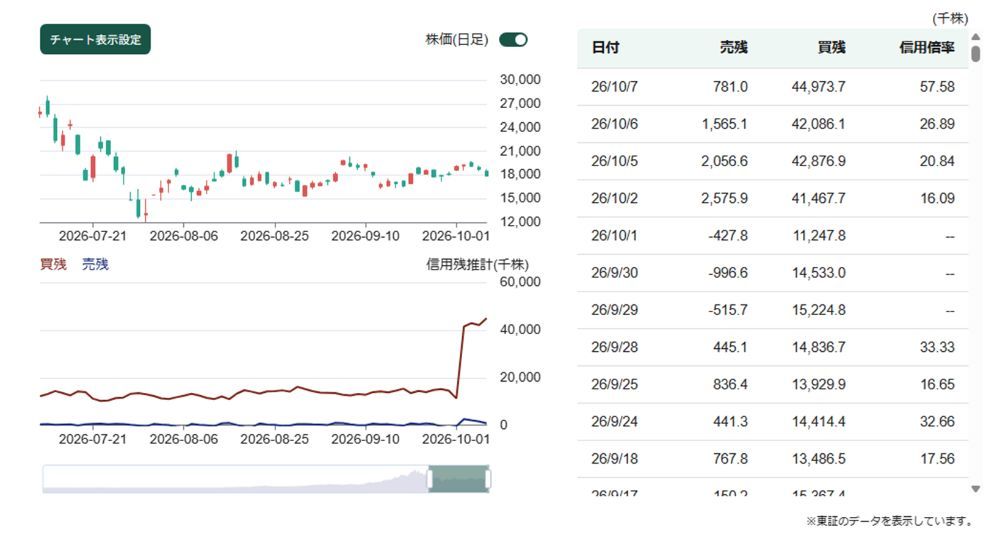
Task: Click the 11,247.8 買残 value
Action: 819,235
